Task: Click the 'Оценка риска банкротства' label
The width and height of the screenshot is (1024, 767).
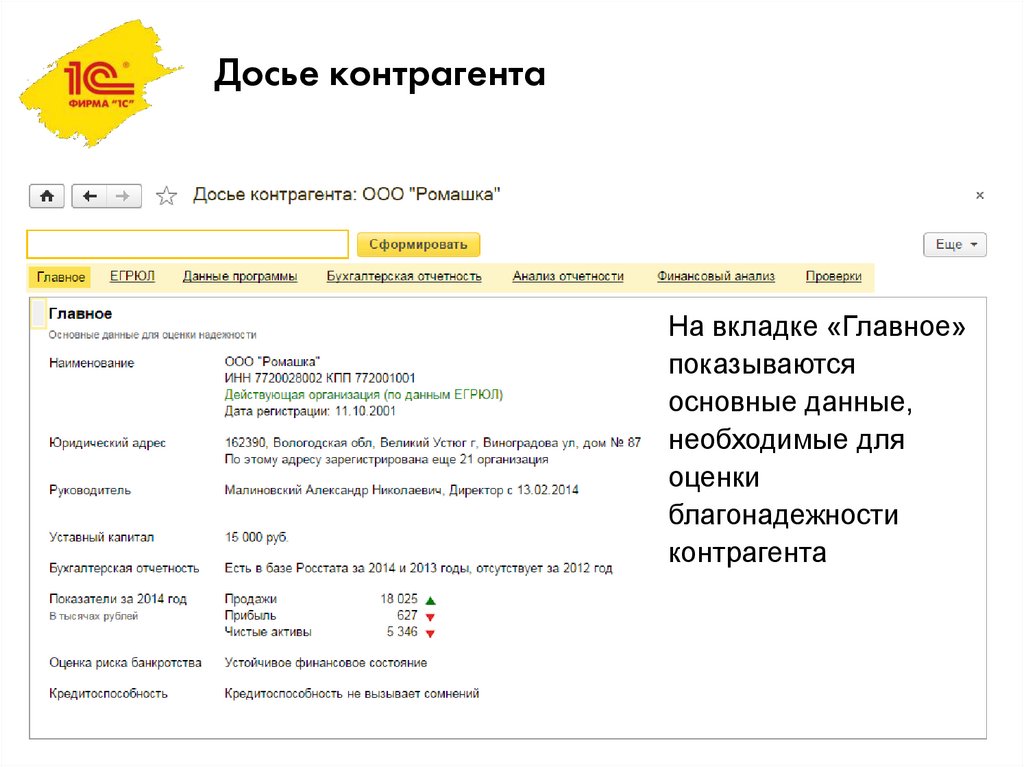Action: pos(125,663)
